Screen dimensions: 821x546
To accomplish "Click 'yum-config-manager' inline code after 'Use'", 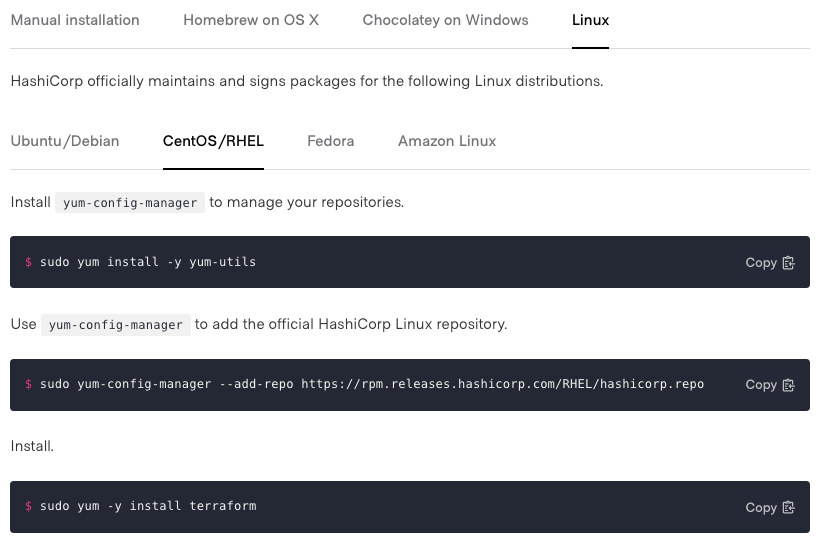I will coord(116,325).
